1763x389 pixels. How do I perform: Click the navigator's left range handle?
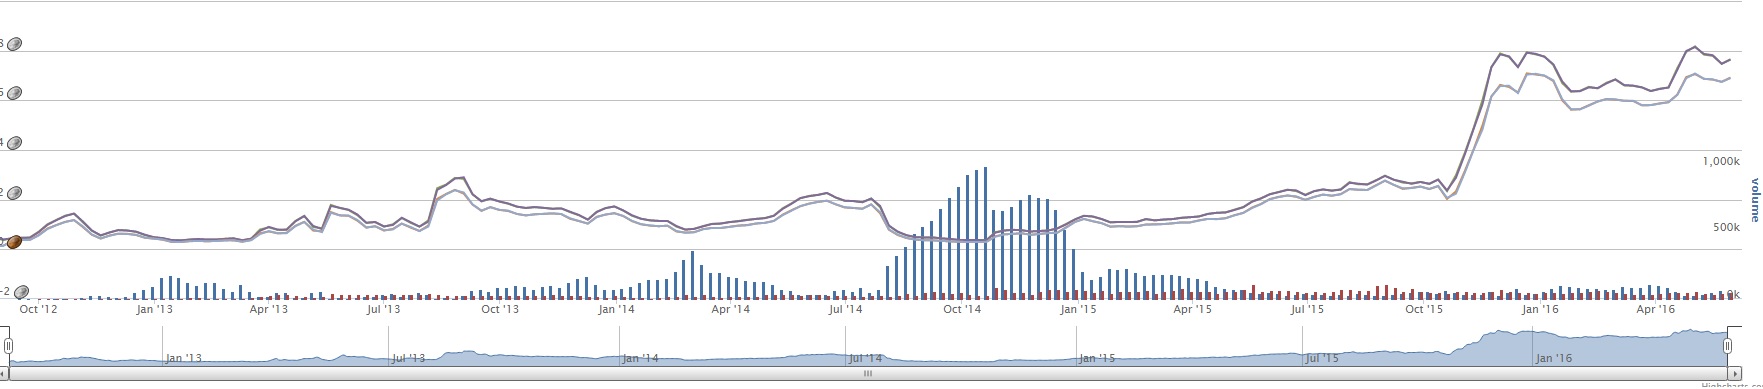point(8,346)
